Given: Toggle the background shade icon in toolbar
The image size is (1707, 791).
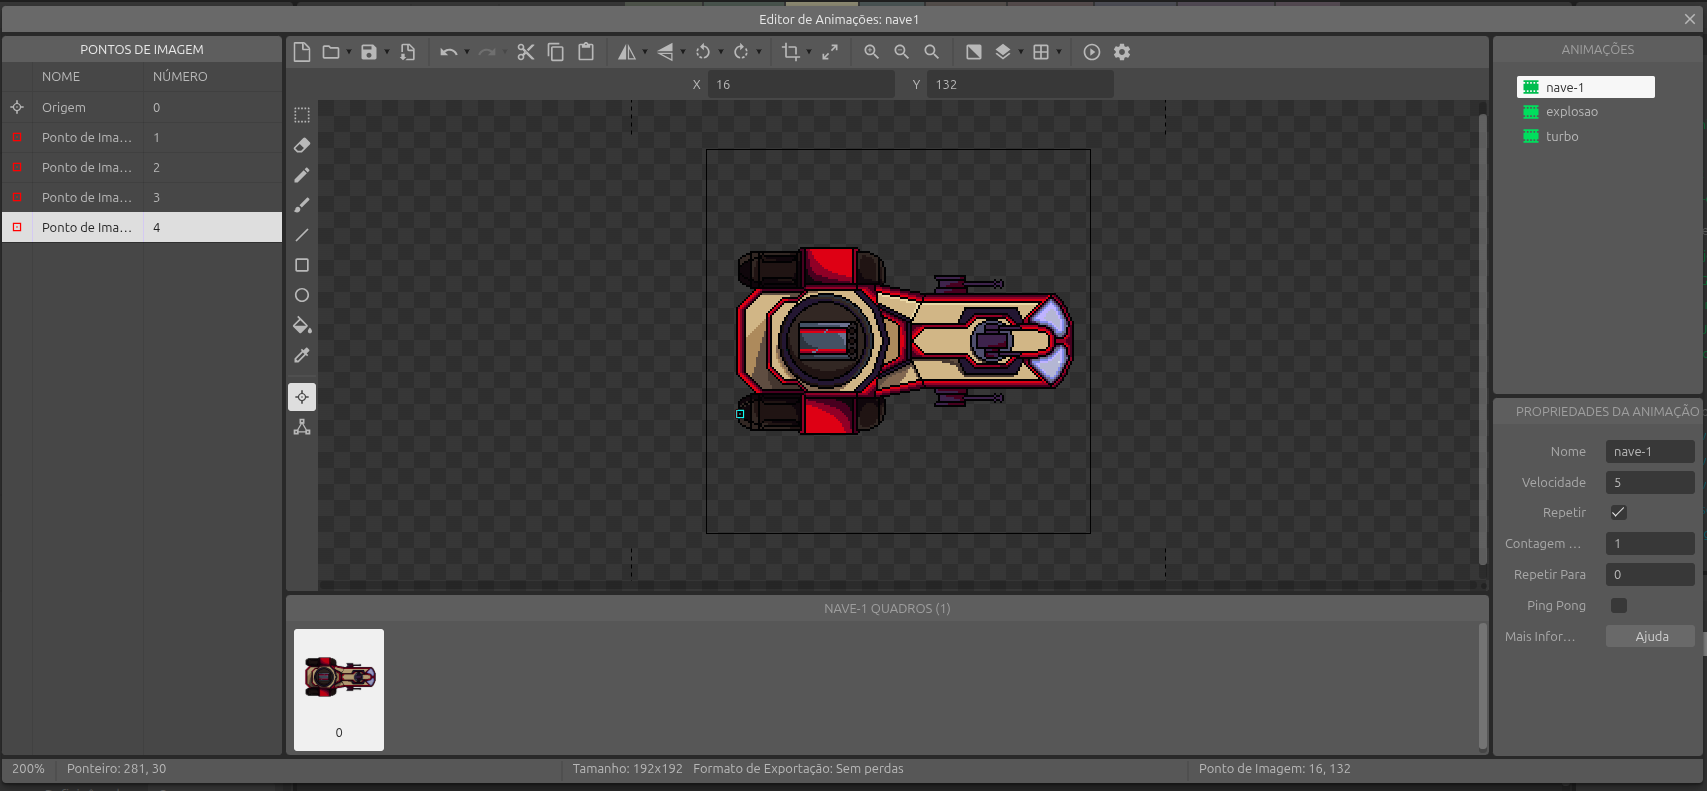Looking at the screenshot, I should tap(973, 52).
